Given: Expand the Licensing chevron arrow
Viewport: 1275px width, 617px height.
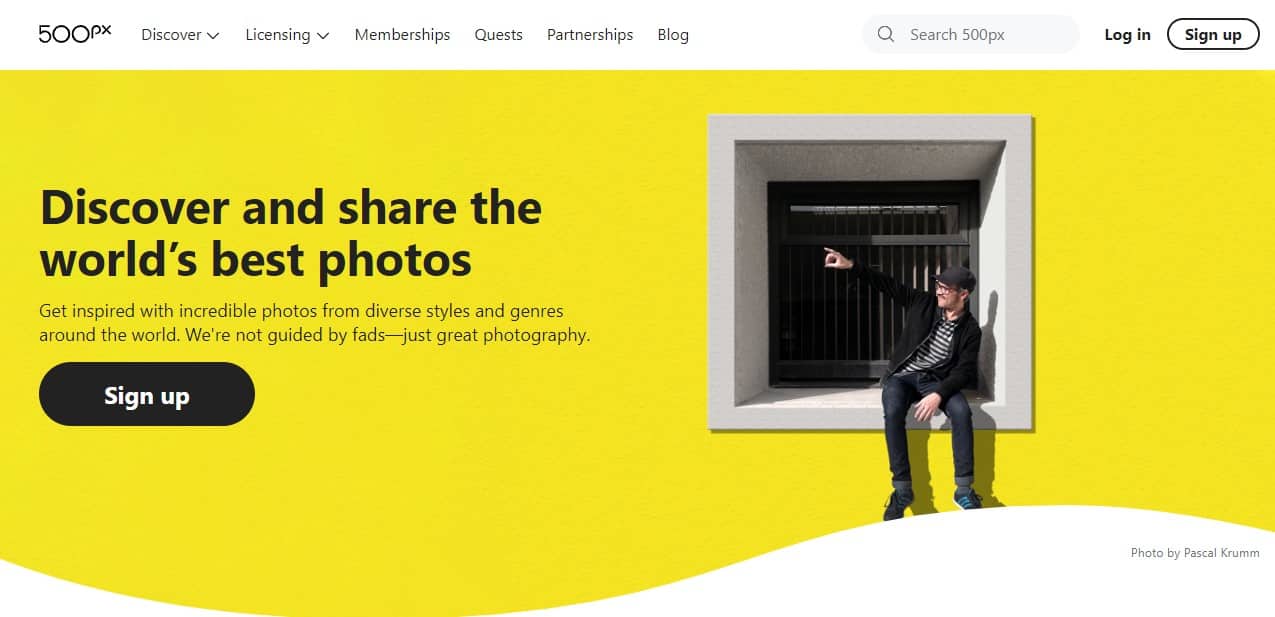Looking at the screenshot, I should pos(322,36).
